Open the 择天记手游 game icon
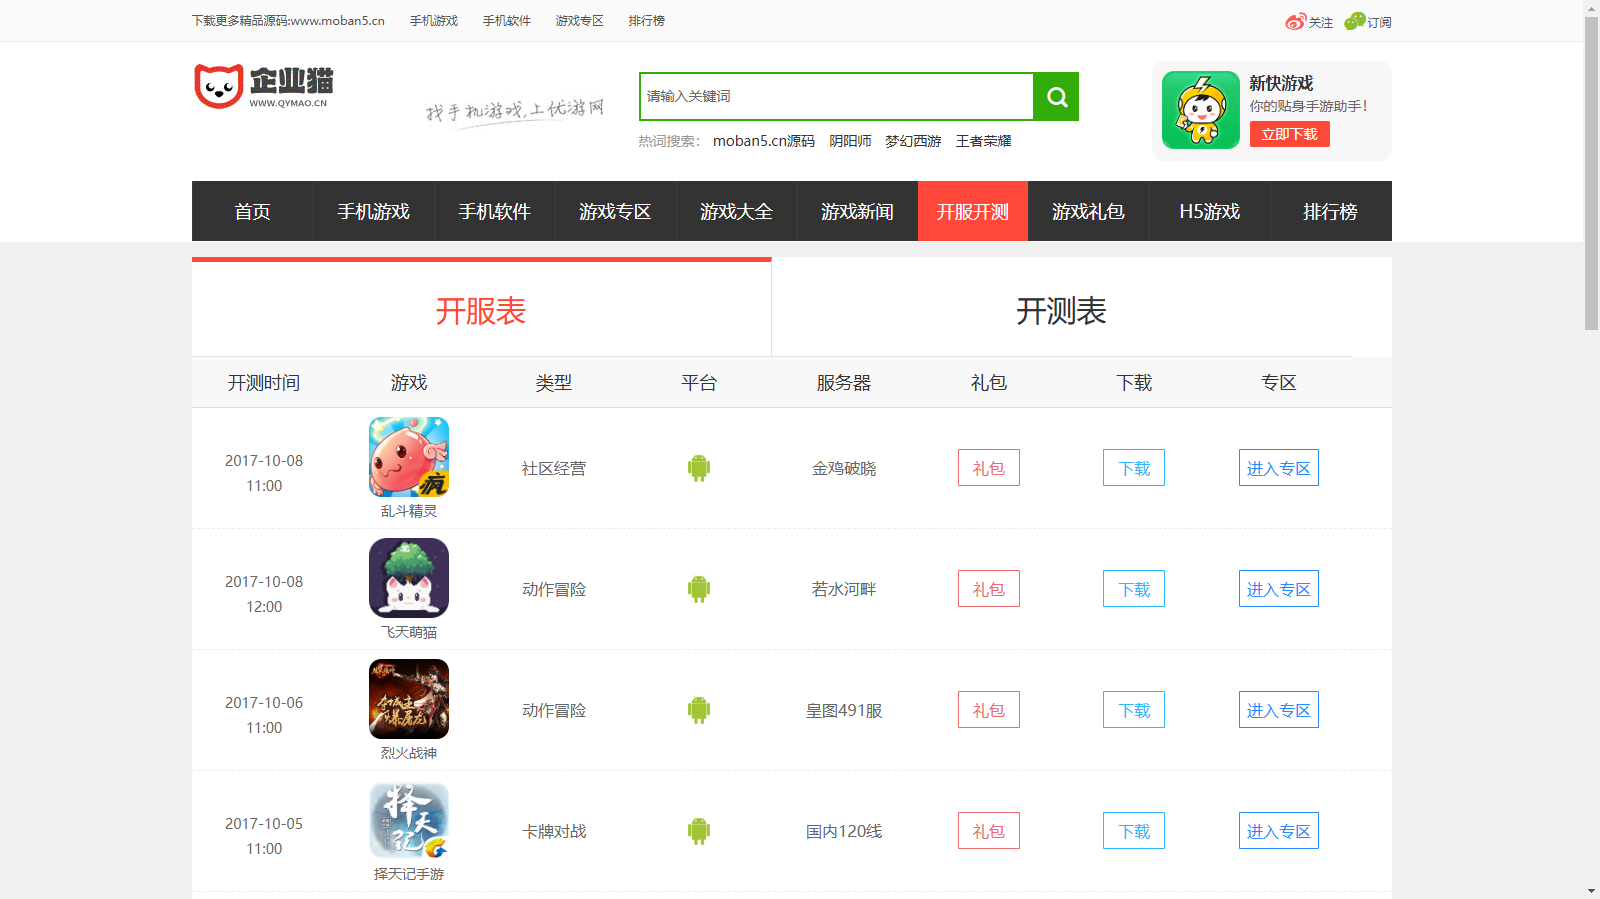The height and width of the screenshot is (899, 1600). coord(409,820)
